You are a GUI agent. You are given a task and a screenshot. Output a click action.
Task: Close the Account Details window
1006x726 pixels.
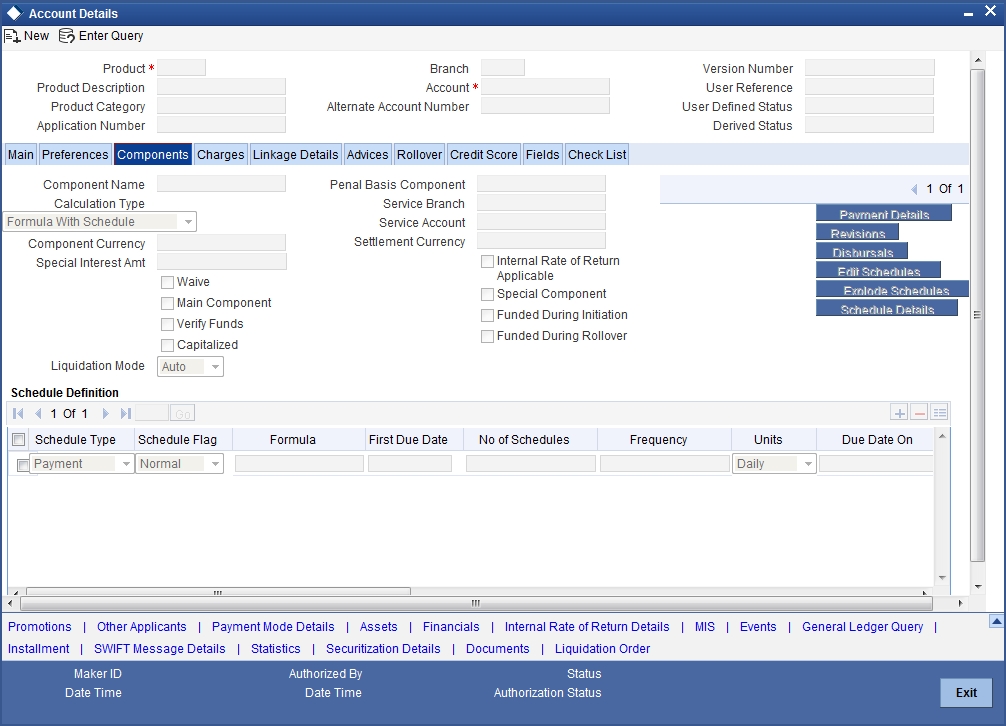(x=991, y=12)
